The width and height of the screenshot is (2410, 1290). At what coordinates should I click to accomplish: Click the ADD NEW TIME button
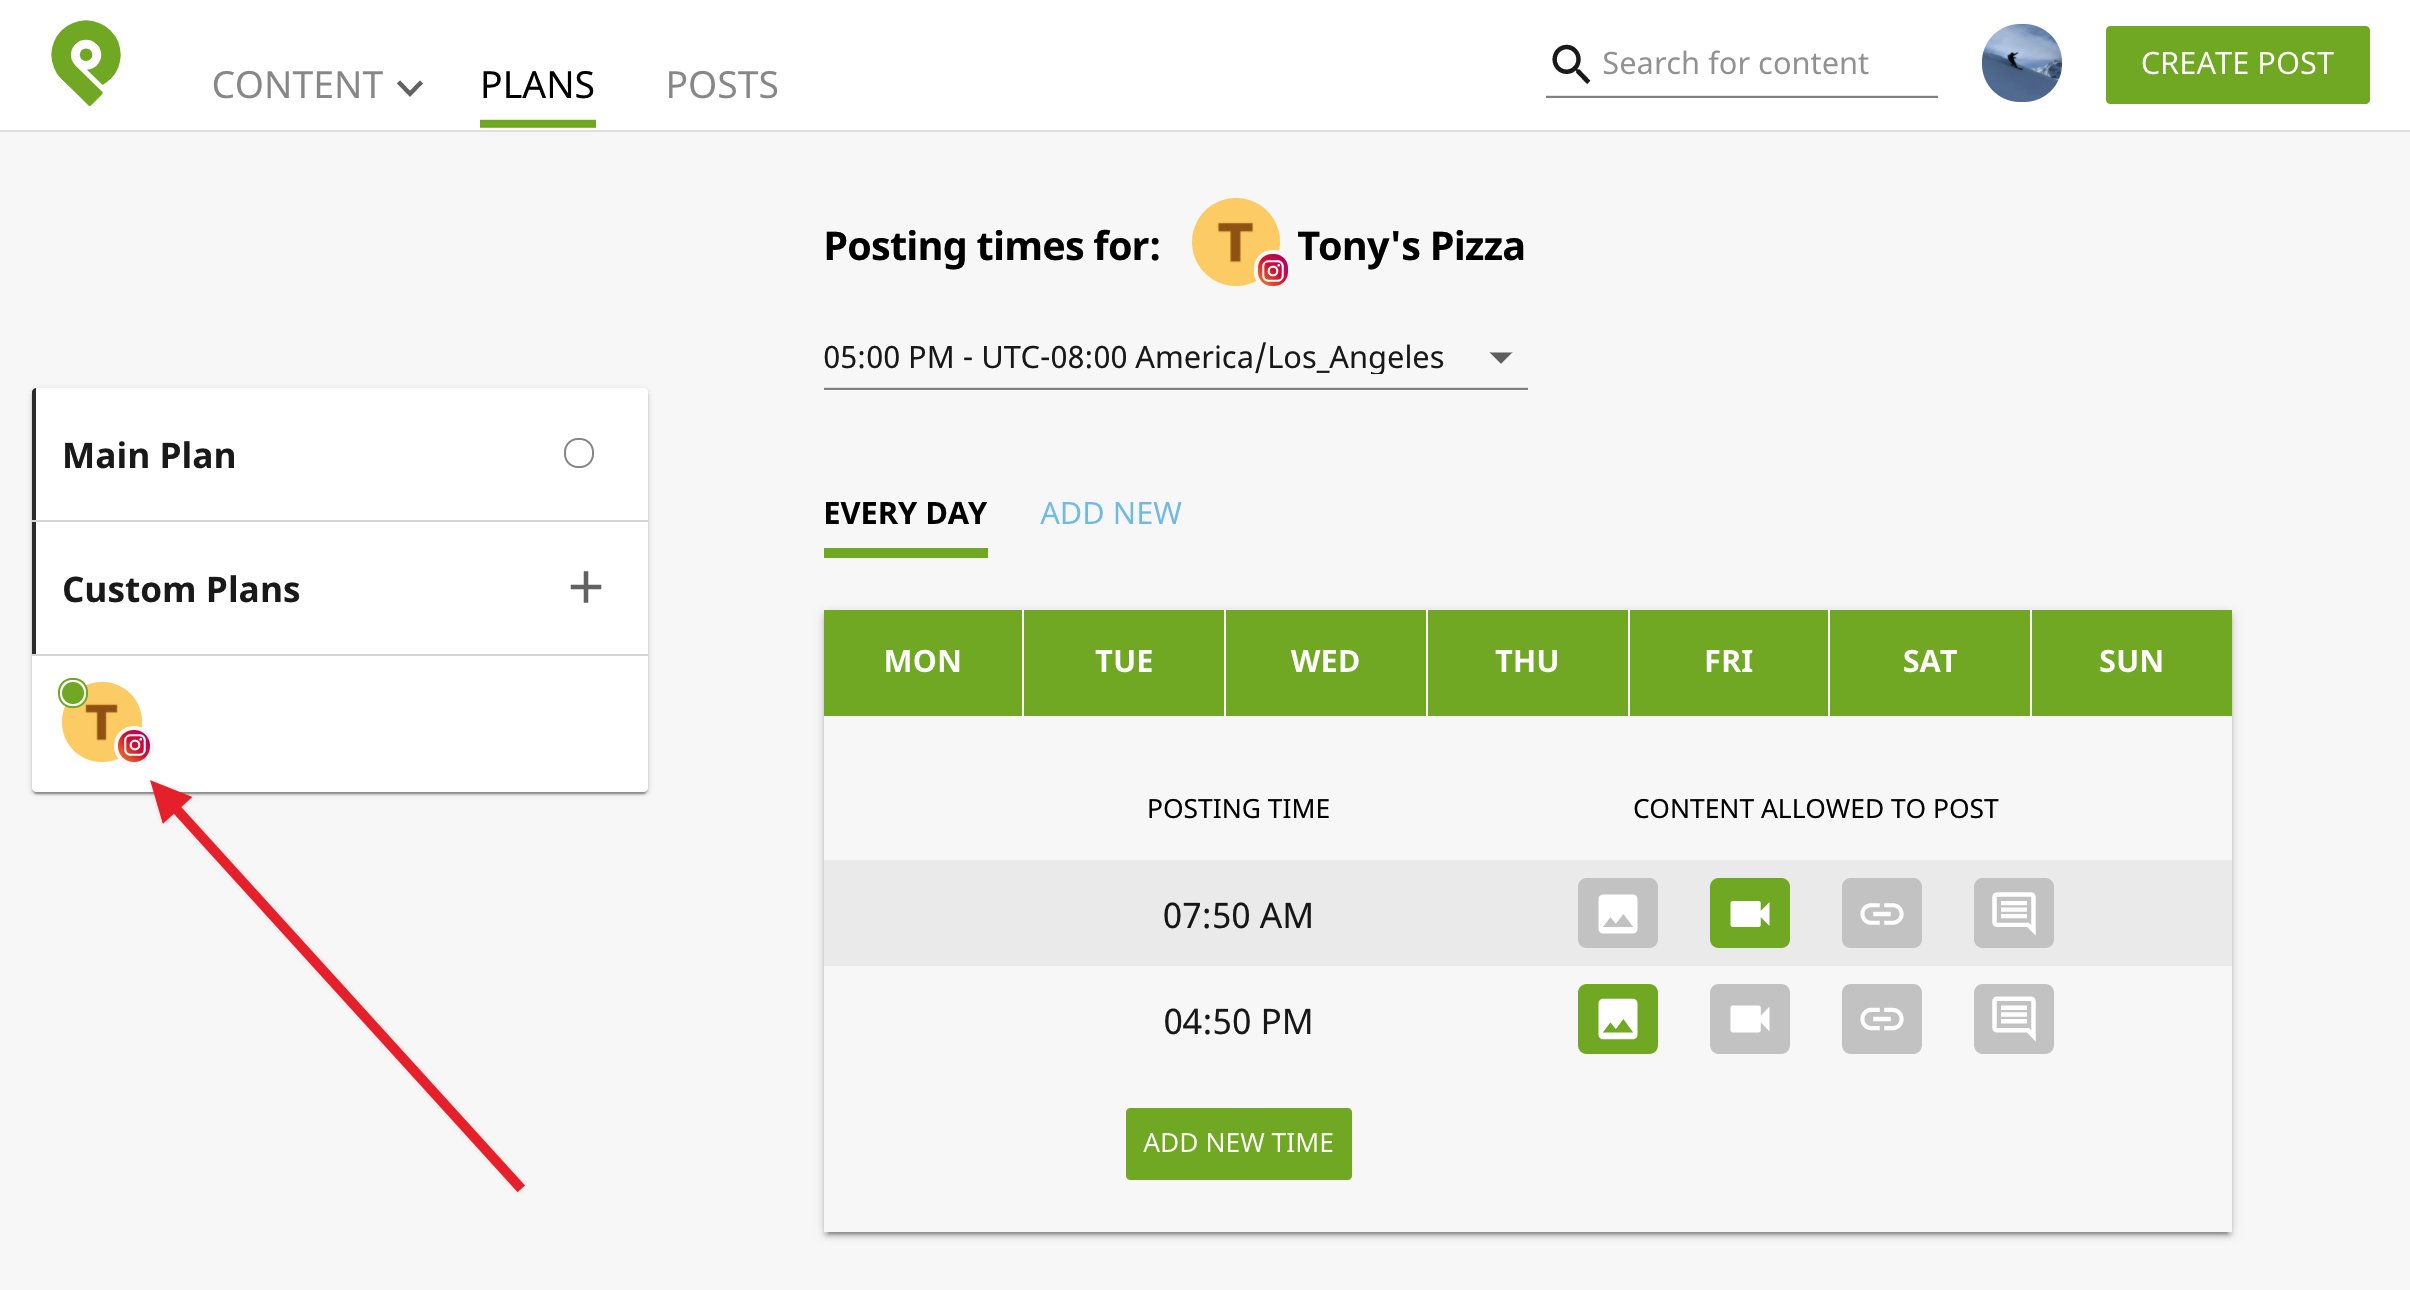coord(1237,1143)
